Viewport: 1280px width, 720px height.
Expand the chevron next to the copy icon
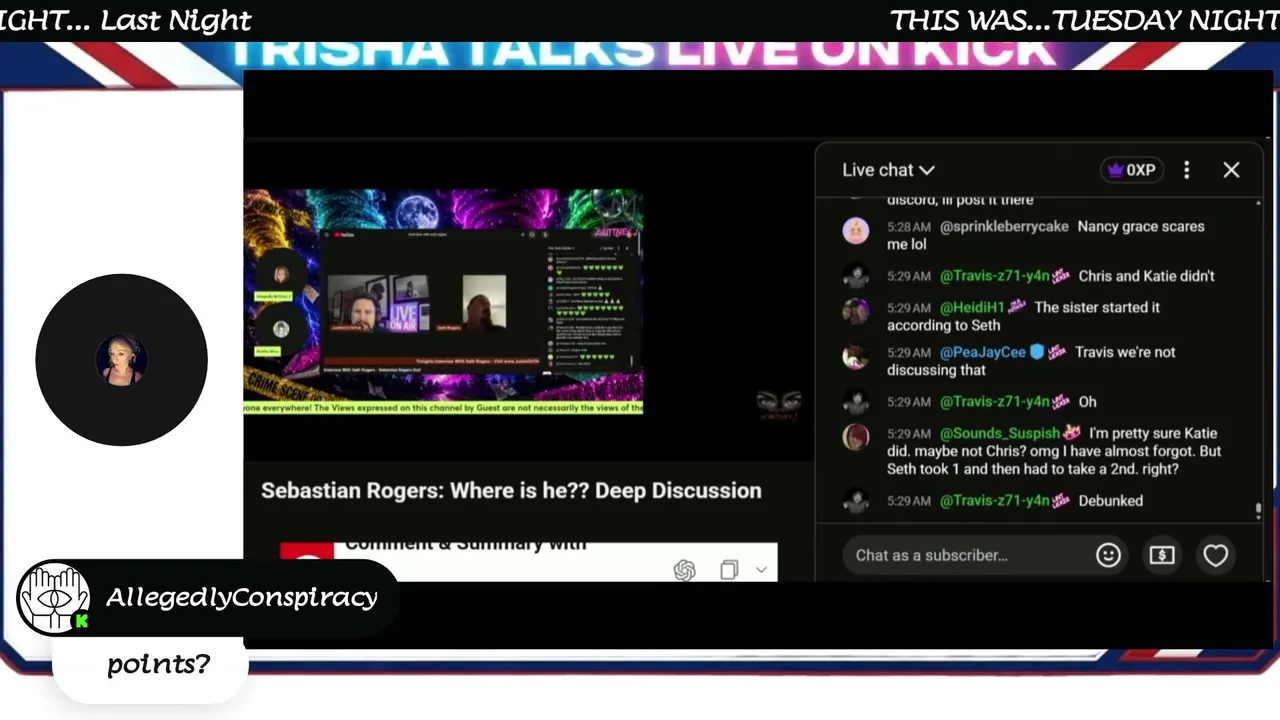[761, 570]
